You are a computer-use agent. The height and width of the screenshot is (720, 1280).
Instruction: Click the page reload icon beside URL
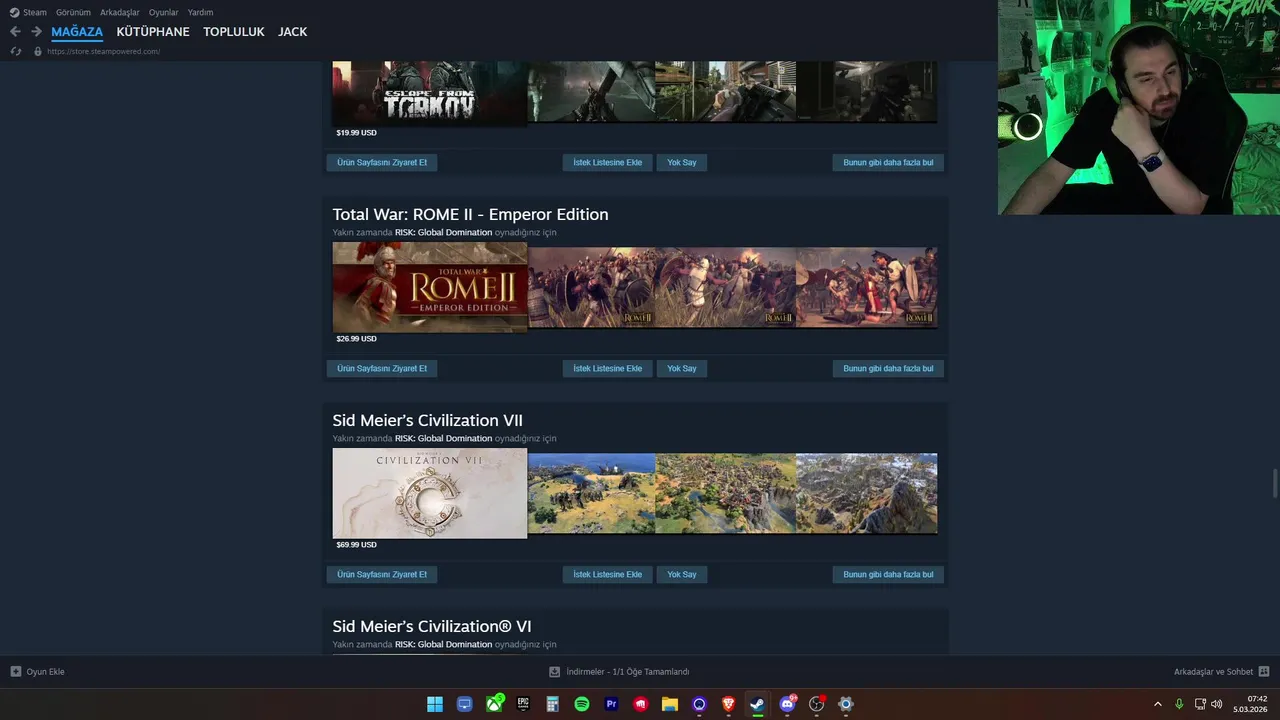(15, 51)
